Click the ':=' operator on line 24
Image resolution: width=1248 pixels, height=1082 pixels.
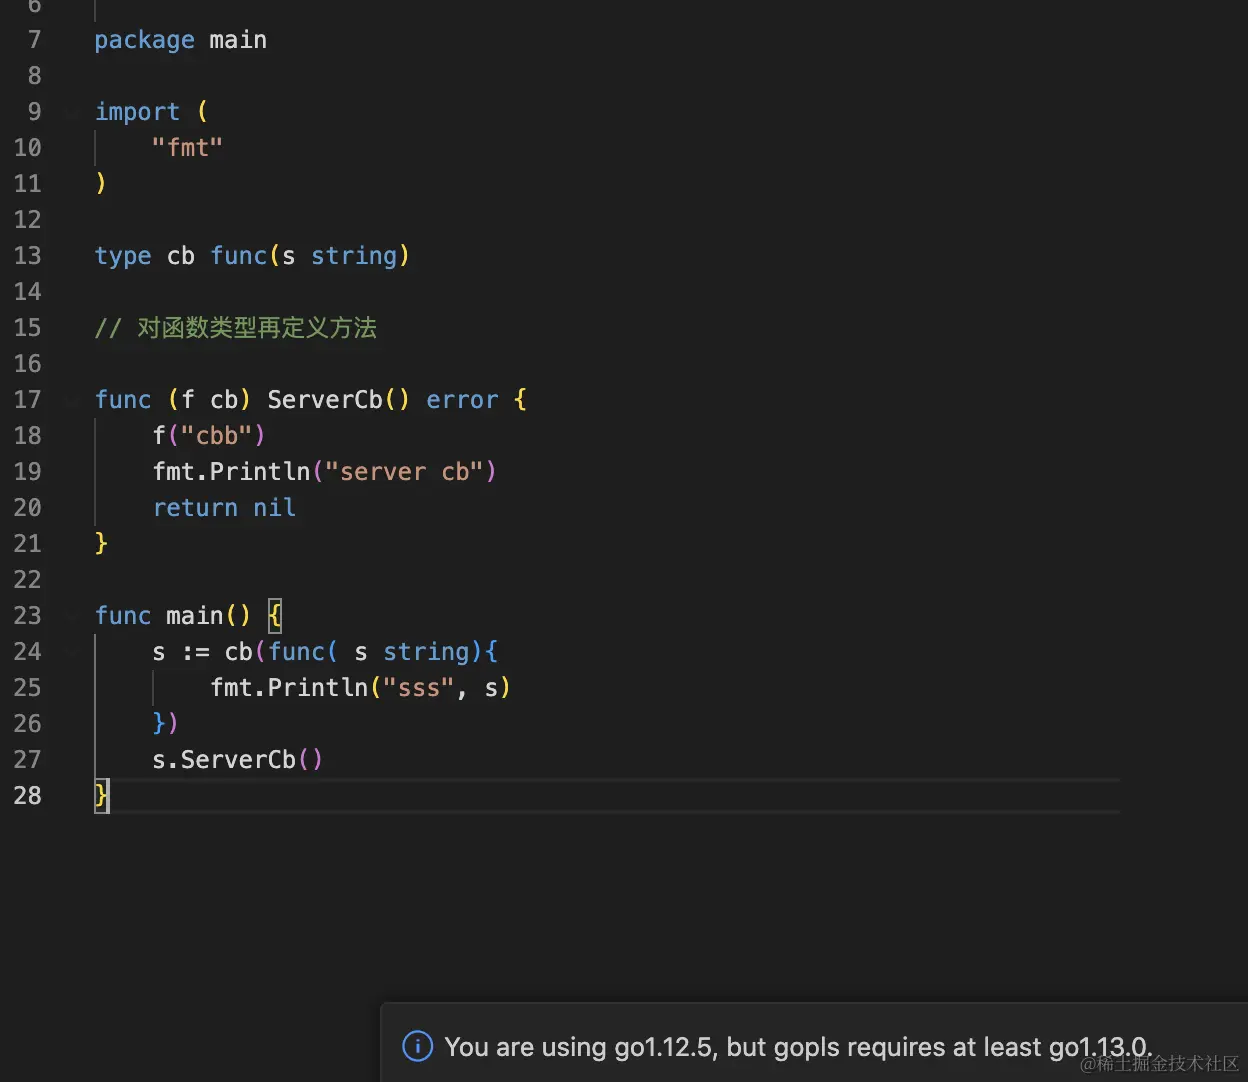195,653
